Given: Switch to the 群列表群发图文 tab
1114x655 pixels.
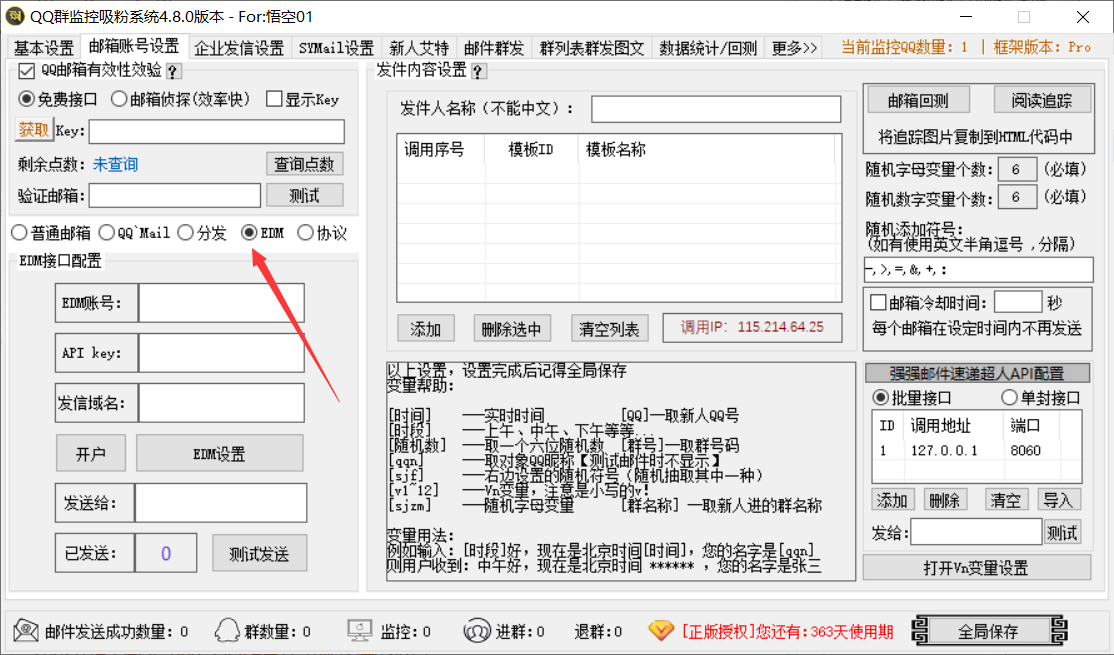Looking at the screenshot, I should (x=592, y=48).
